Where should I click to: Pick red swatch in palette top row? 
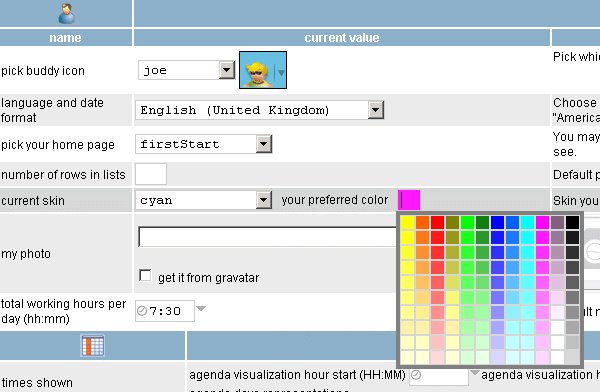coord(437,222)
